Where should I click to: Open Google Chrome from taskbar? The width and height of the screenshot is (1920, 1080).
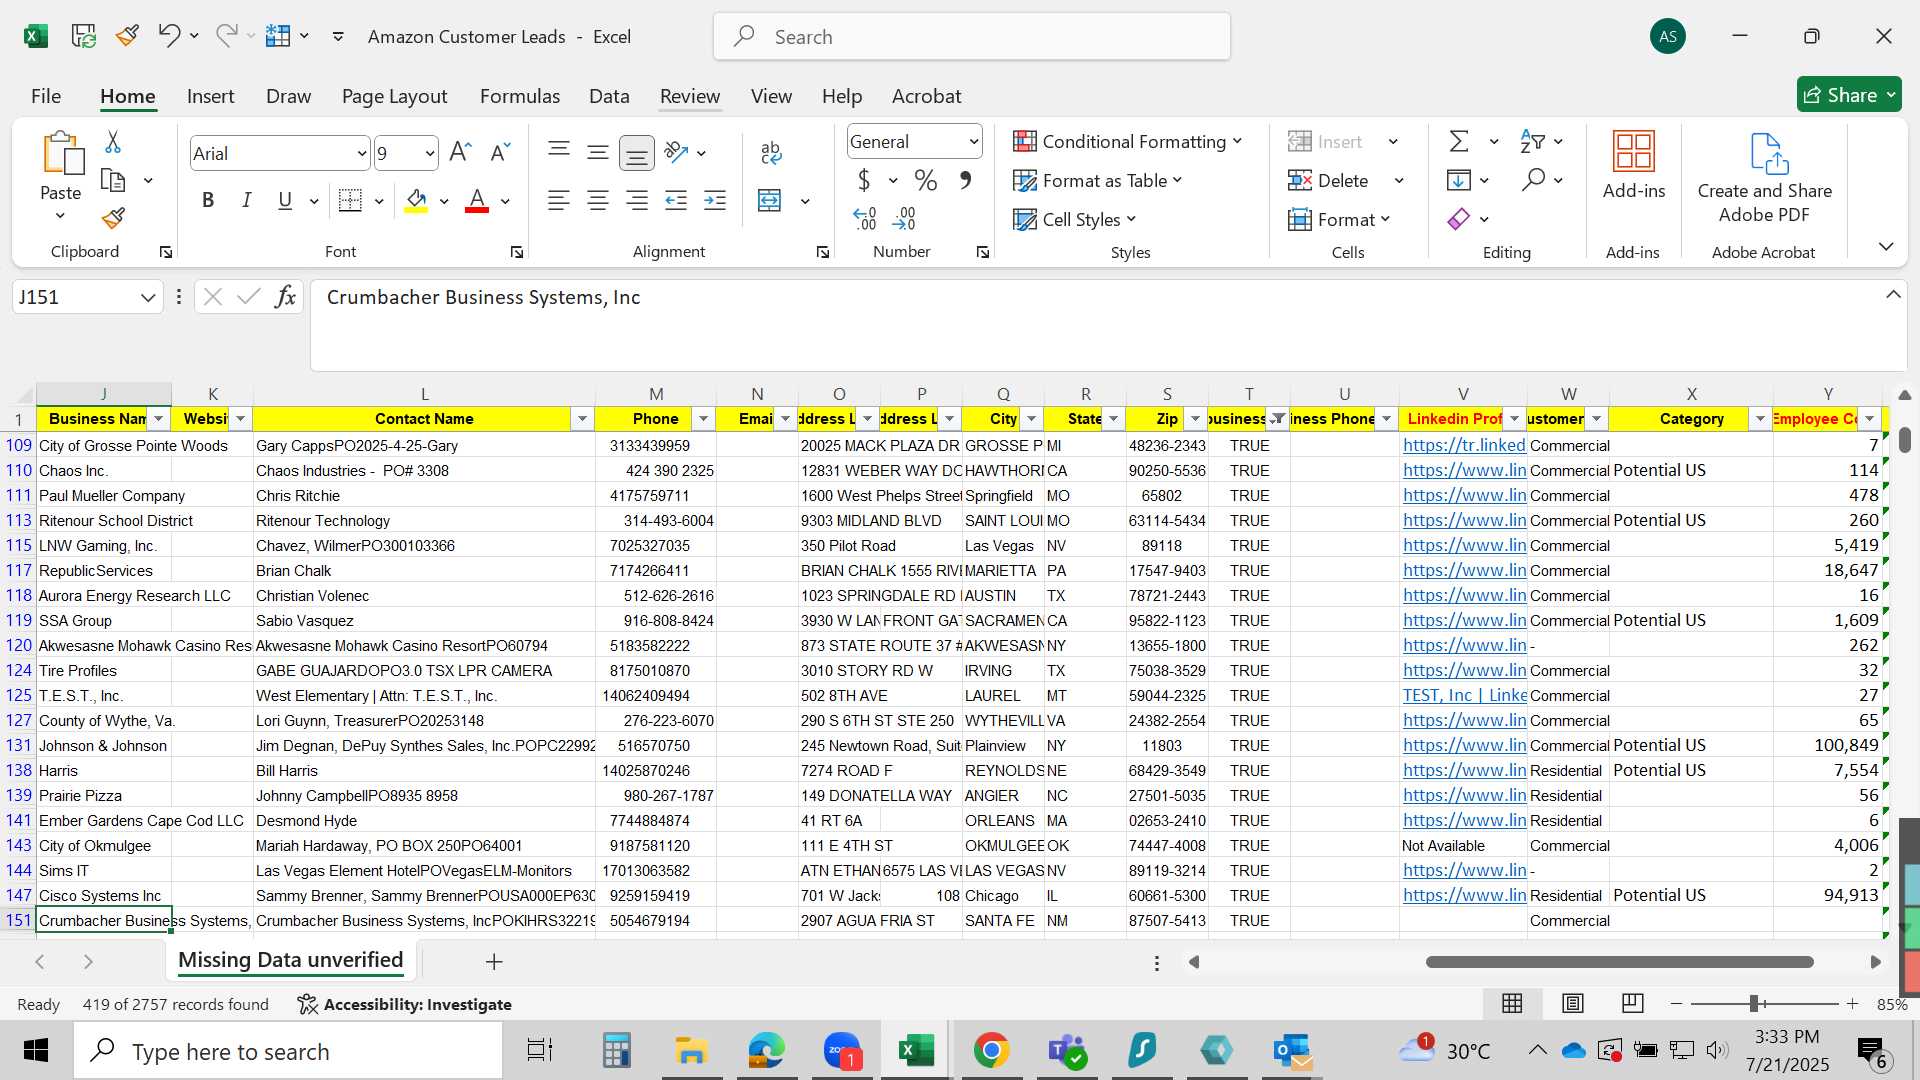coord(991,1051)
